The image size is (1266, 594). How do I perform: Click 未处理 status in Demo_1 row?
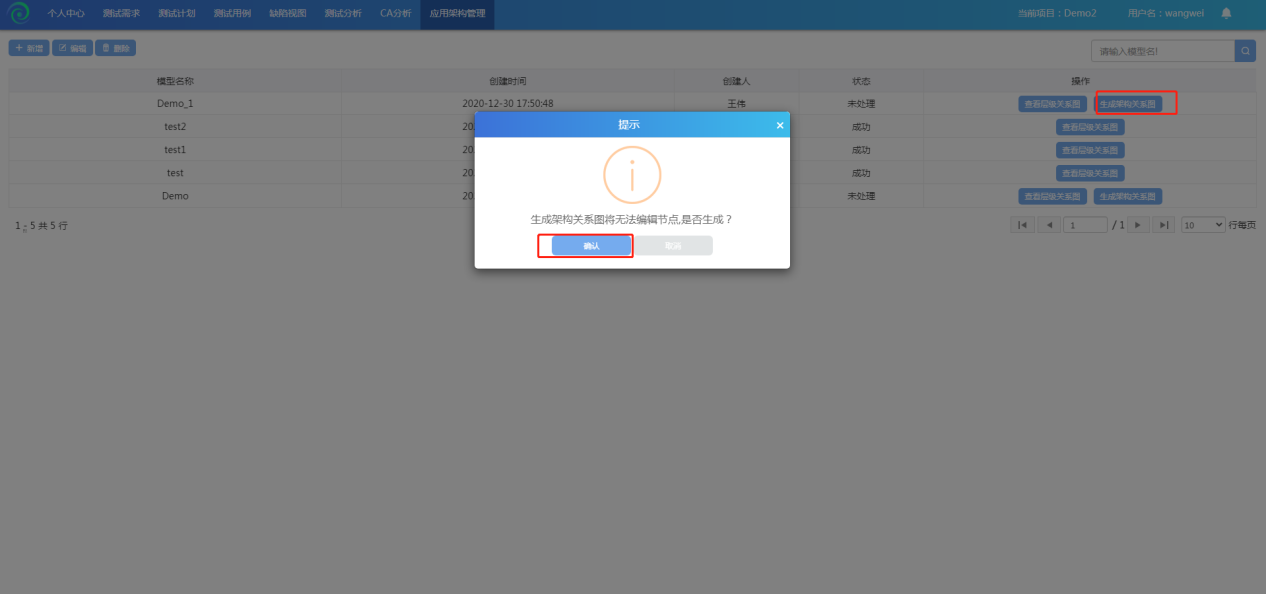point(861,104)
